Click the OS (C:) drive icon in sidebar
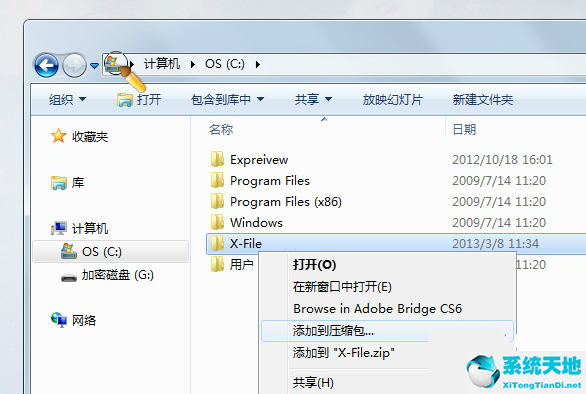The width and height of the screenshot is (586, 394). [x=69, y=251]
